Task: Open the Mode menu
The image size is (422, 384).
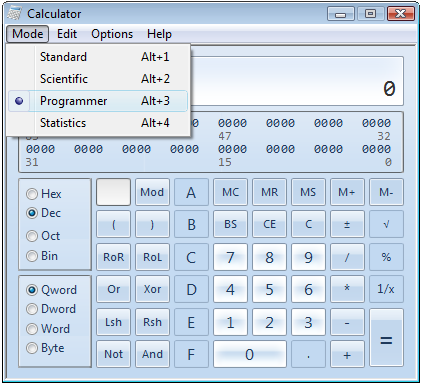Action: [x=27, y=34]
